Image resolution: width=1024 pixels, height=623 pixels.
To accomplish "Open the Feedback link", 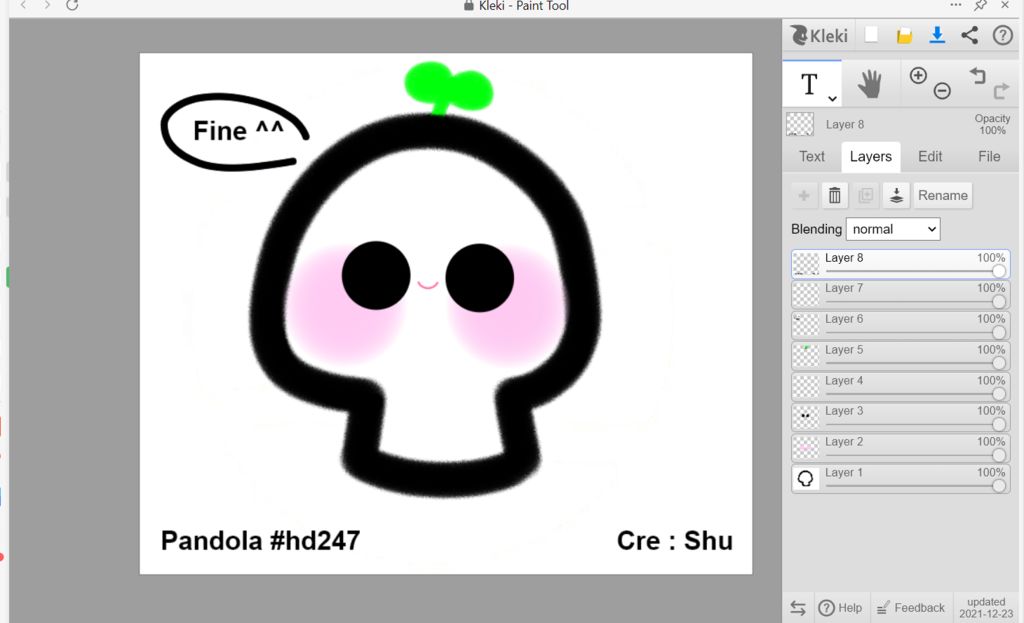I will 910,608.
